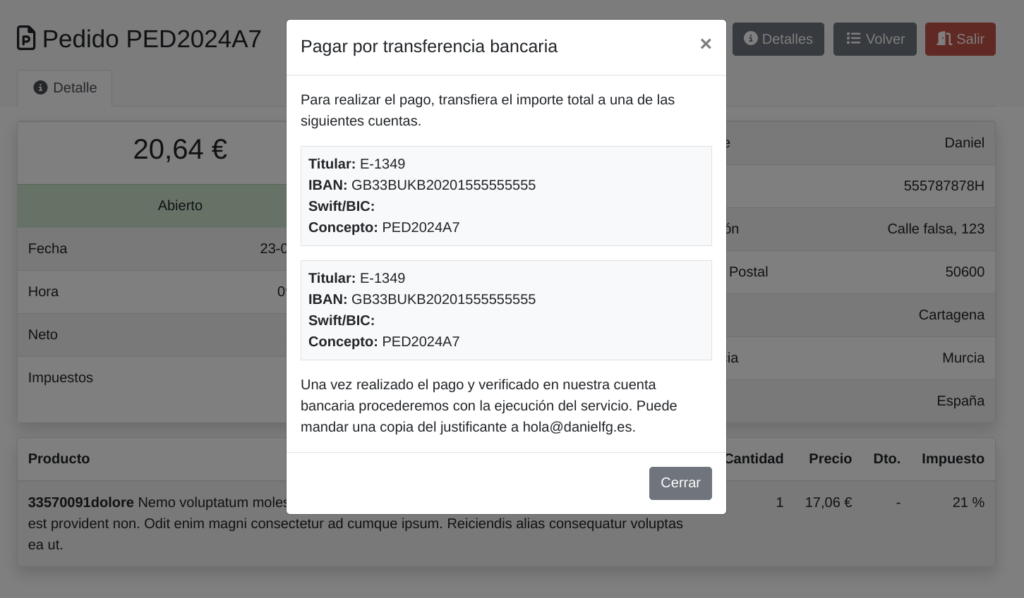This screenshot has height=598, width=1024.
Task: Select the second account's IBAN number
Action: pyautogui.click(x=443, y=300)
